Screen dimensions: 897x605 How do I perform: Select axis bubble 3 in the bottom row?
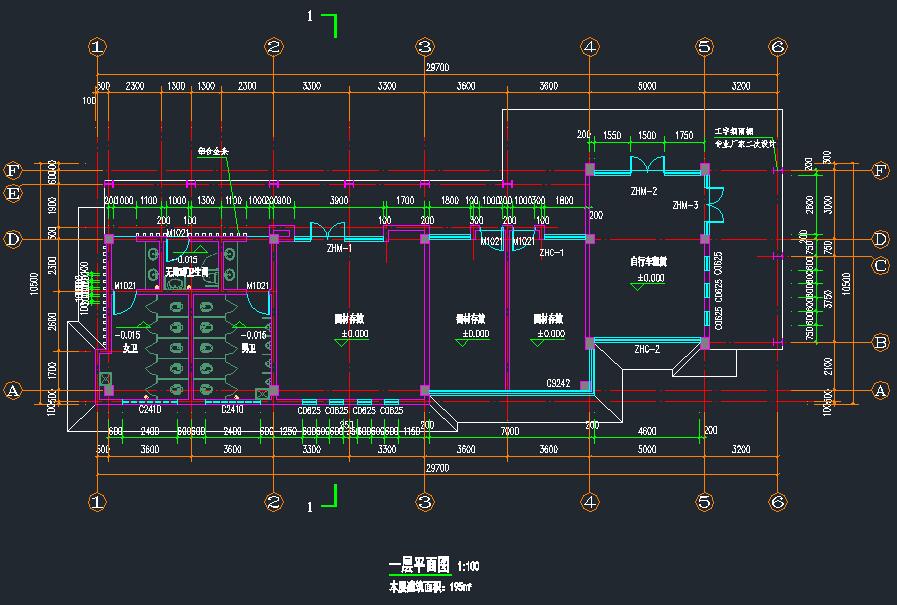(x=424, y=501)
